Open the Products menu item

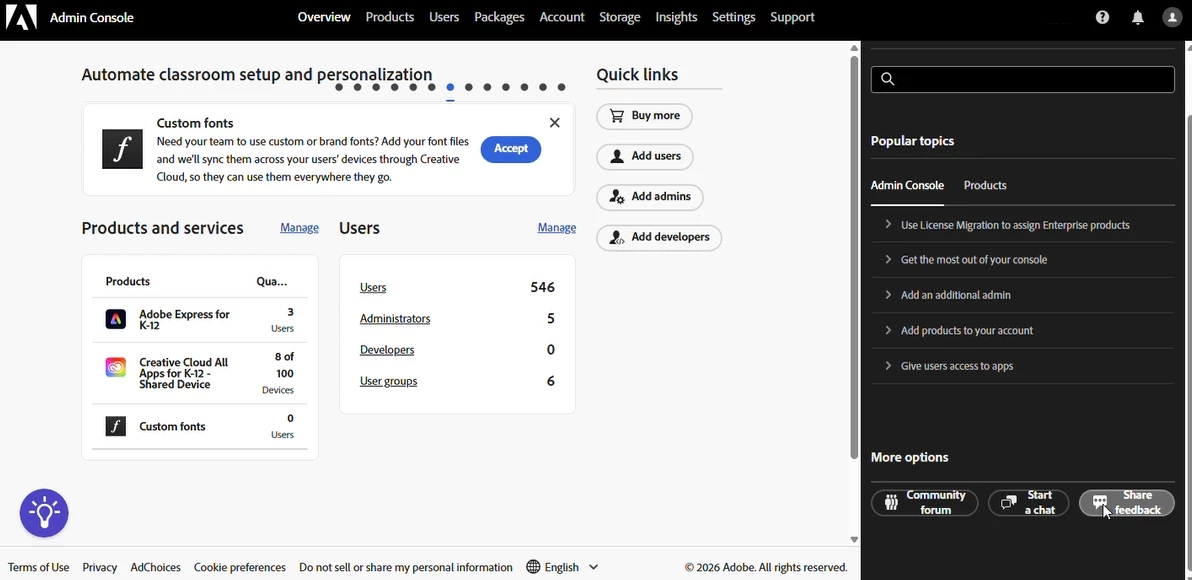pos(389,17)
